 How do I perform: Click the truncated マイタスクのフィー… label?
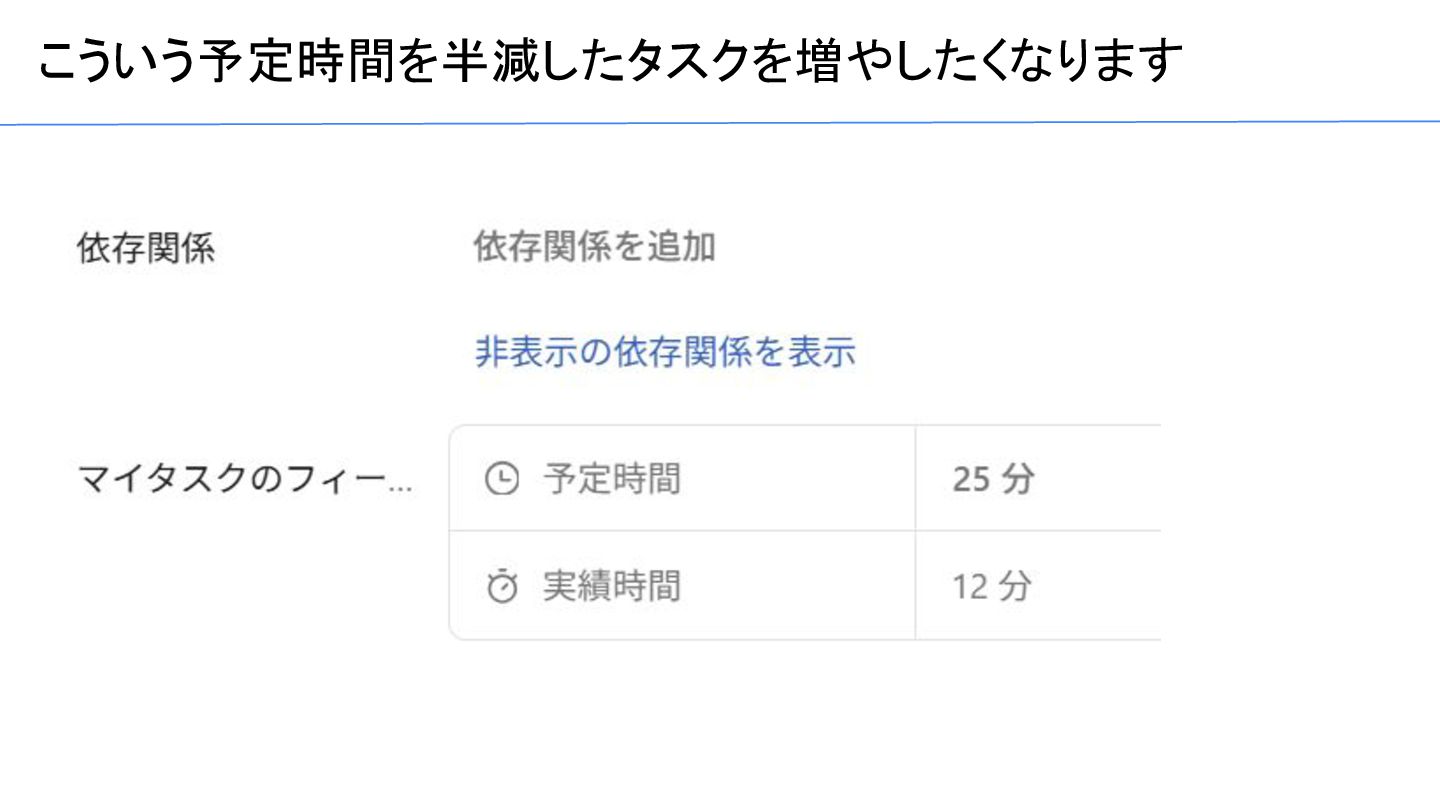[x=244, y=481]
